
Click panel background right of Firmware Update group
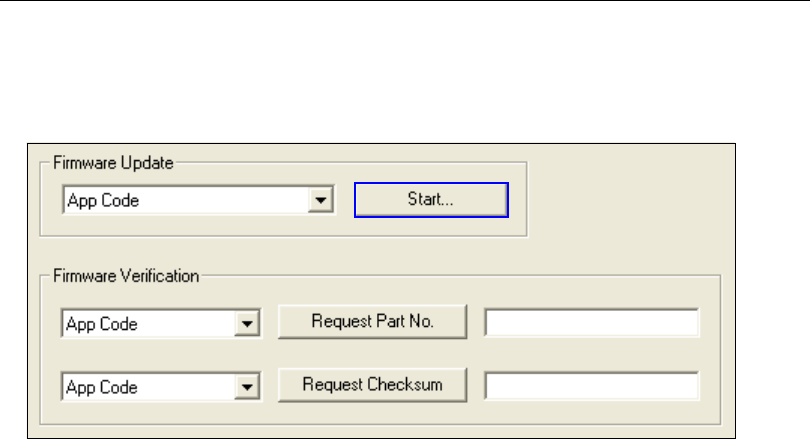(x=630, y=200)
